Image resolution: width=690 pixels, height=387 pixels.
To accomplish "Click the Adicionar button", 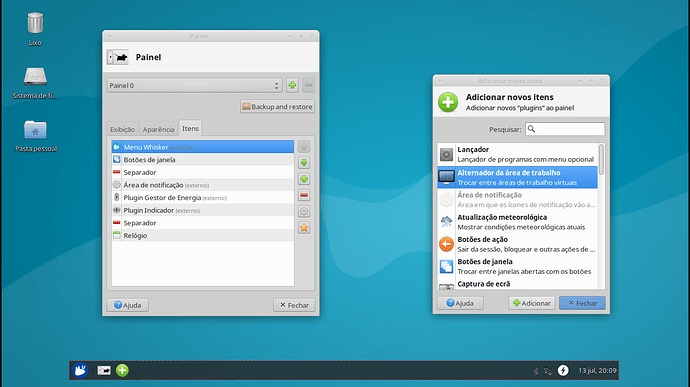I will (x=532, y=303).
